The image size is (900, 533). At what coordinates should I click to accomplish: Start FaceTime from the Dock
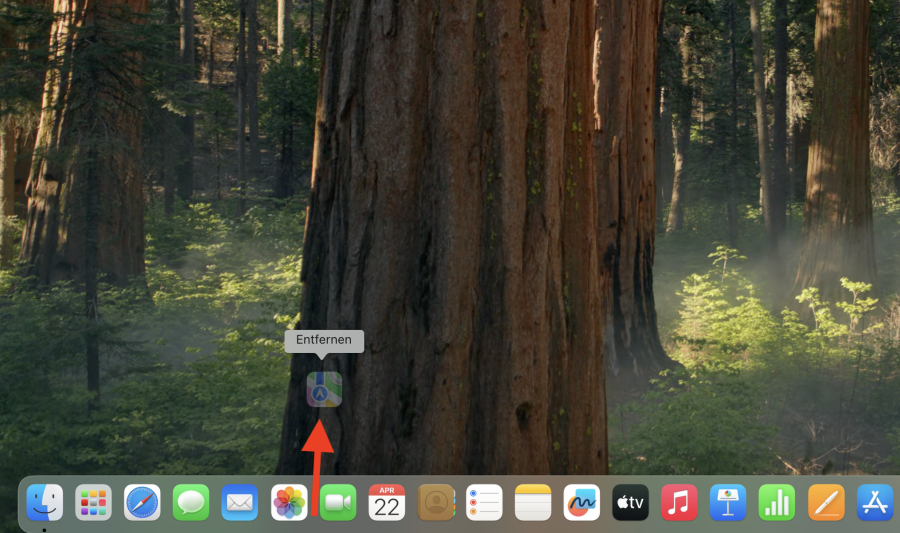(x=338, y=502)
